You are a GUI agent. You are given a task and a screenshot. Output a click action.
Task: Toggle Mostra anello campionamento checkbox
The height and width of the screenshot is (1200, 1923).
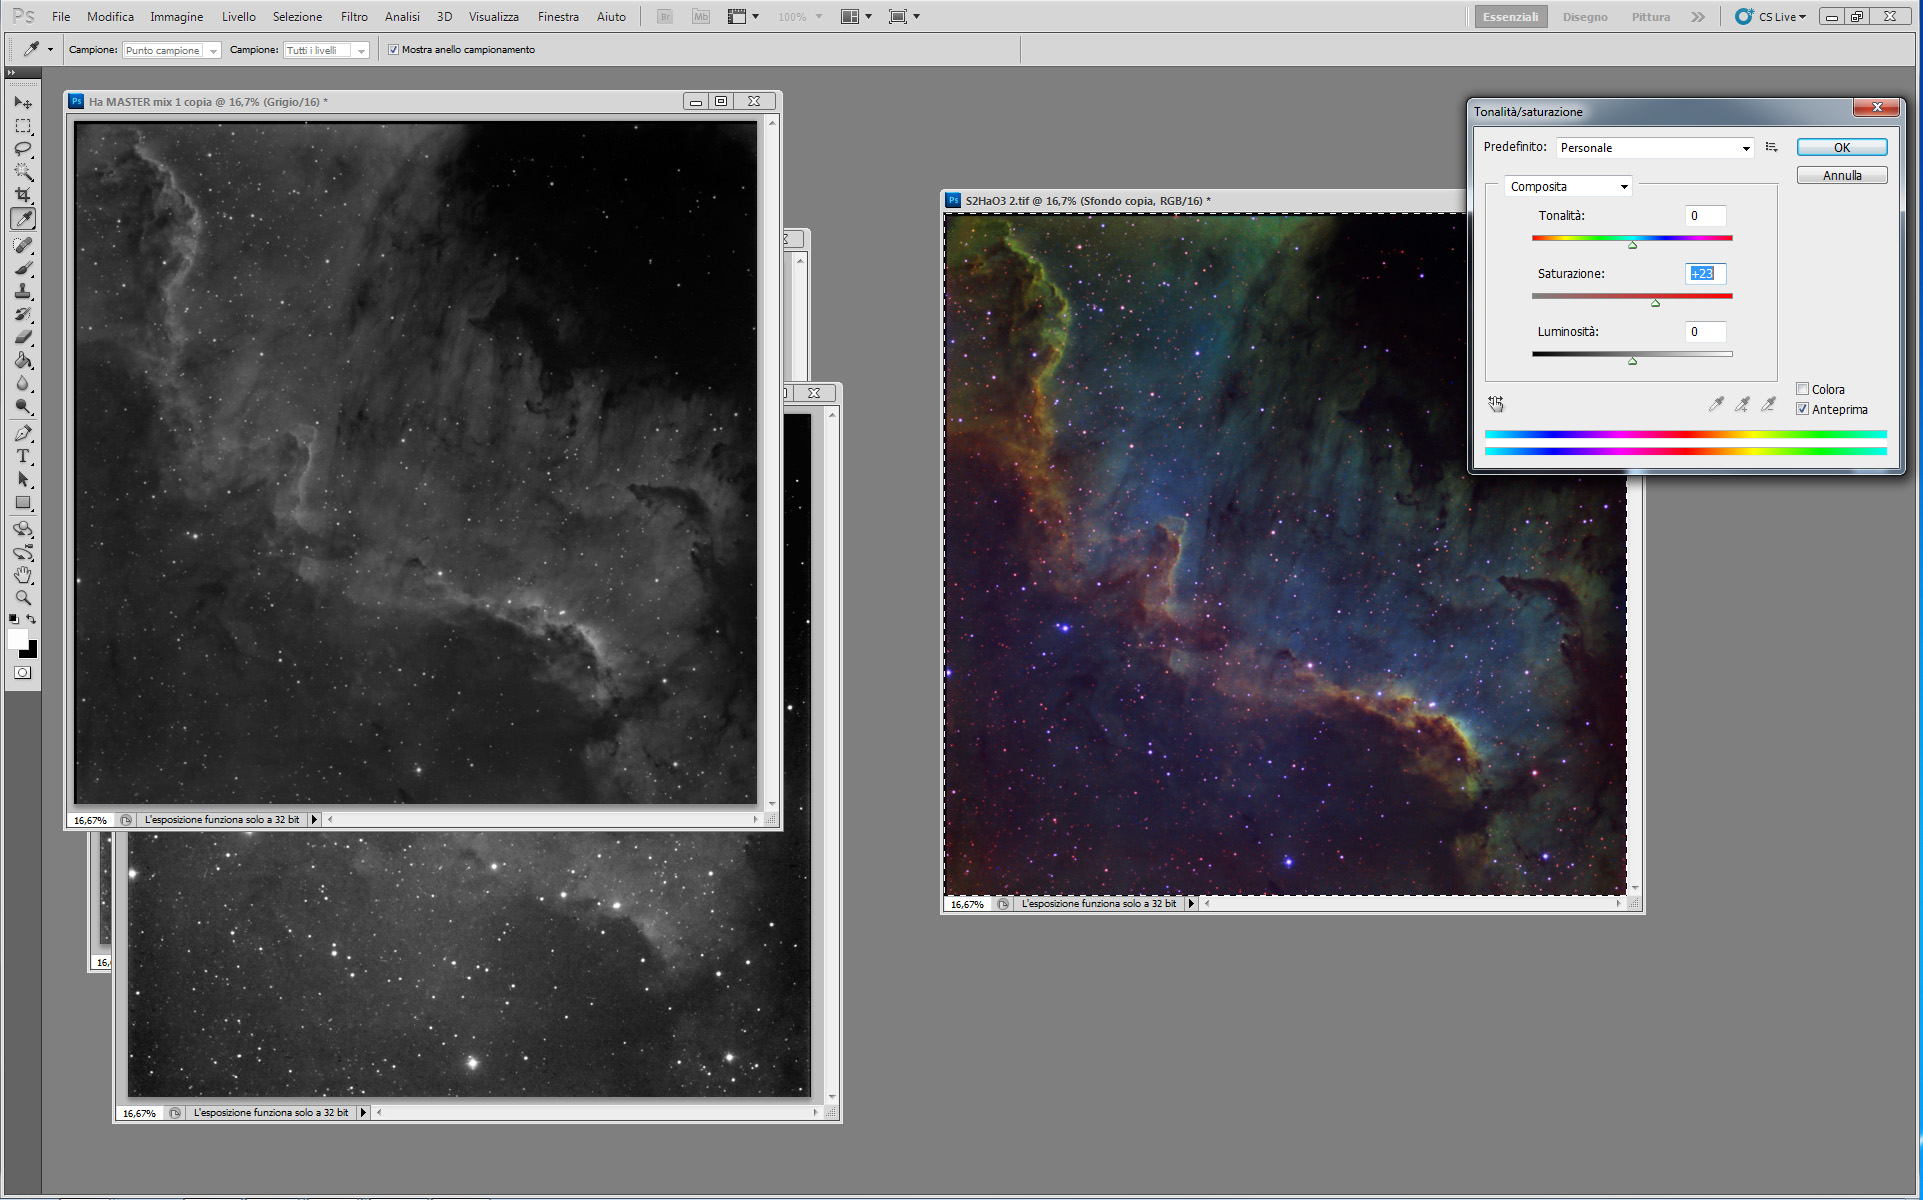pos(393,50)
